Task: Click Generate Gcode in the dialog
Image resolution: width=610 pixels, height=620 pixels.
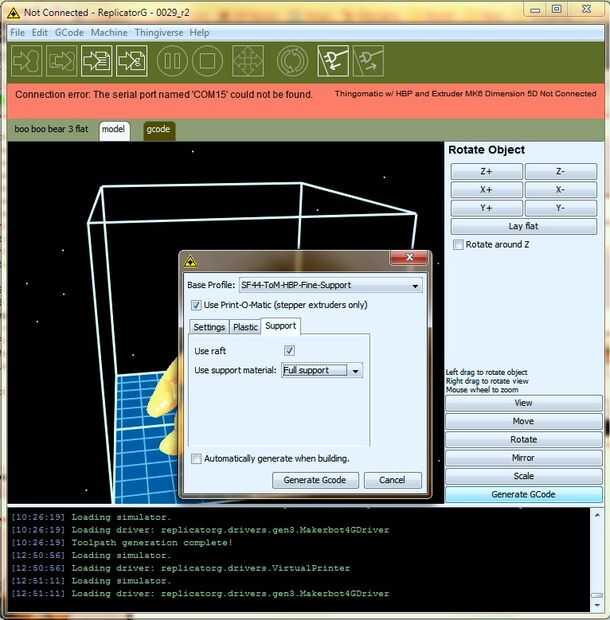Action: [315, 480]
